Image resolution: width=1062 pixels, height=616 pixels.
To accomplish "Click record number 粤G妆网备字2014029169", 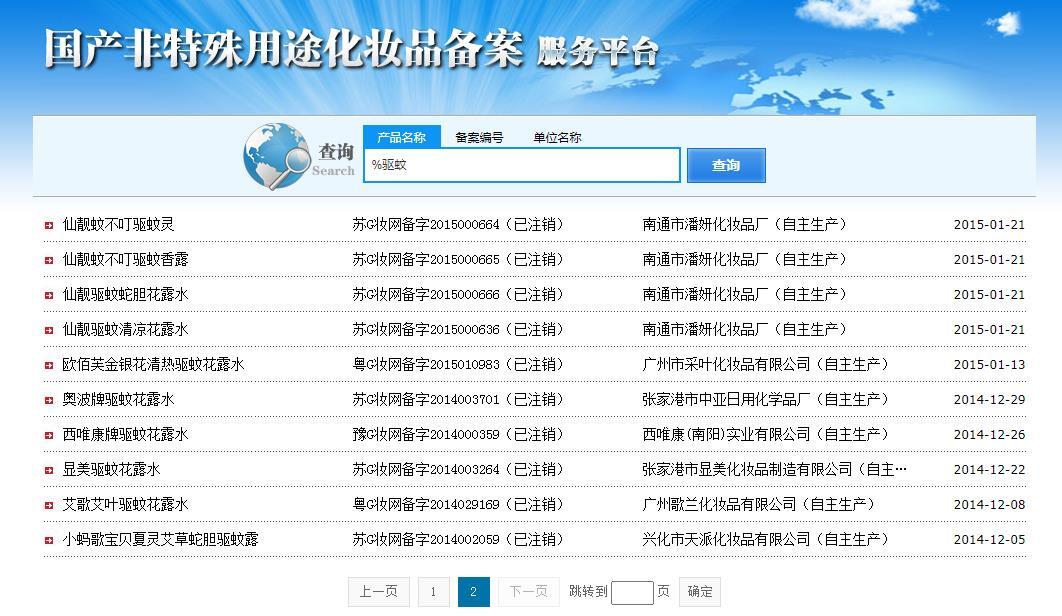I will (x=426, y=505).
